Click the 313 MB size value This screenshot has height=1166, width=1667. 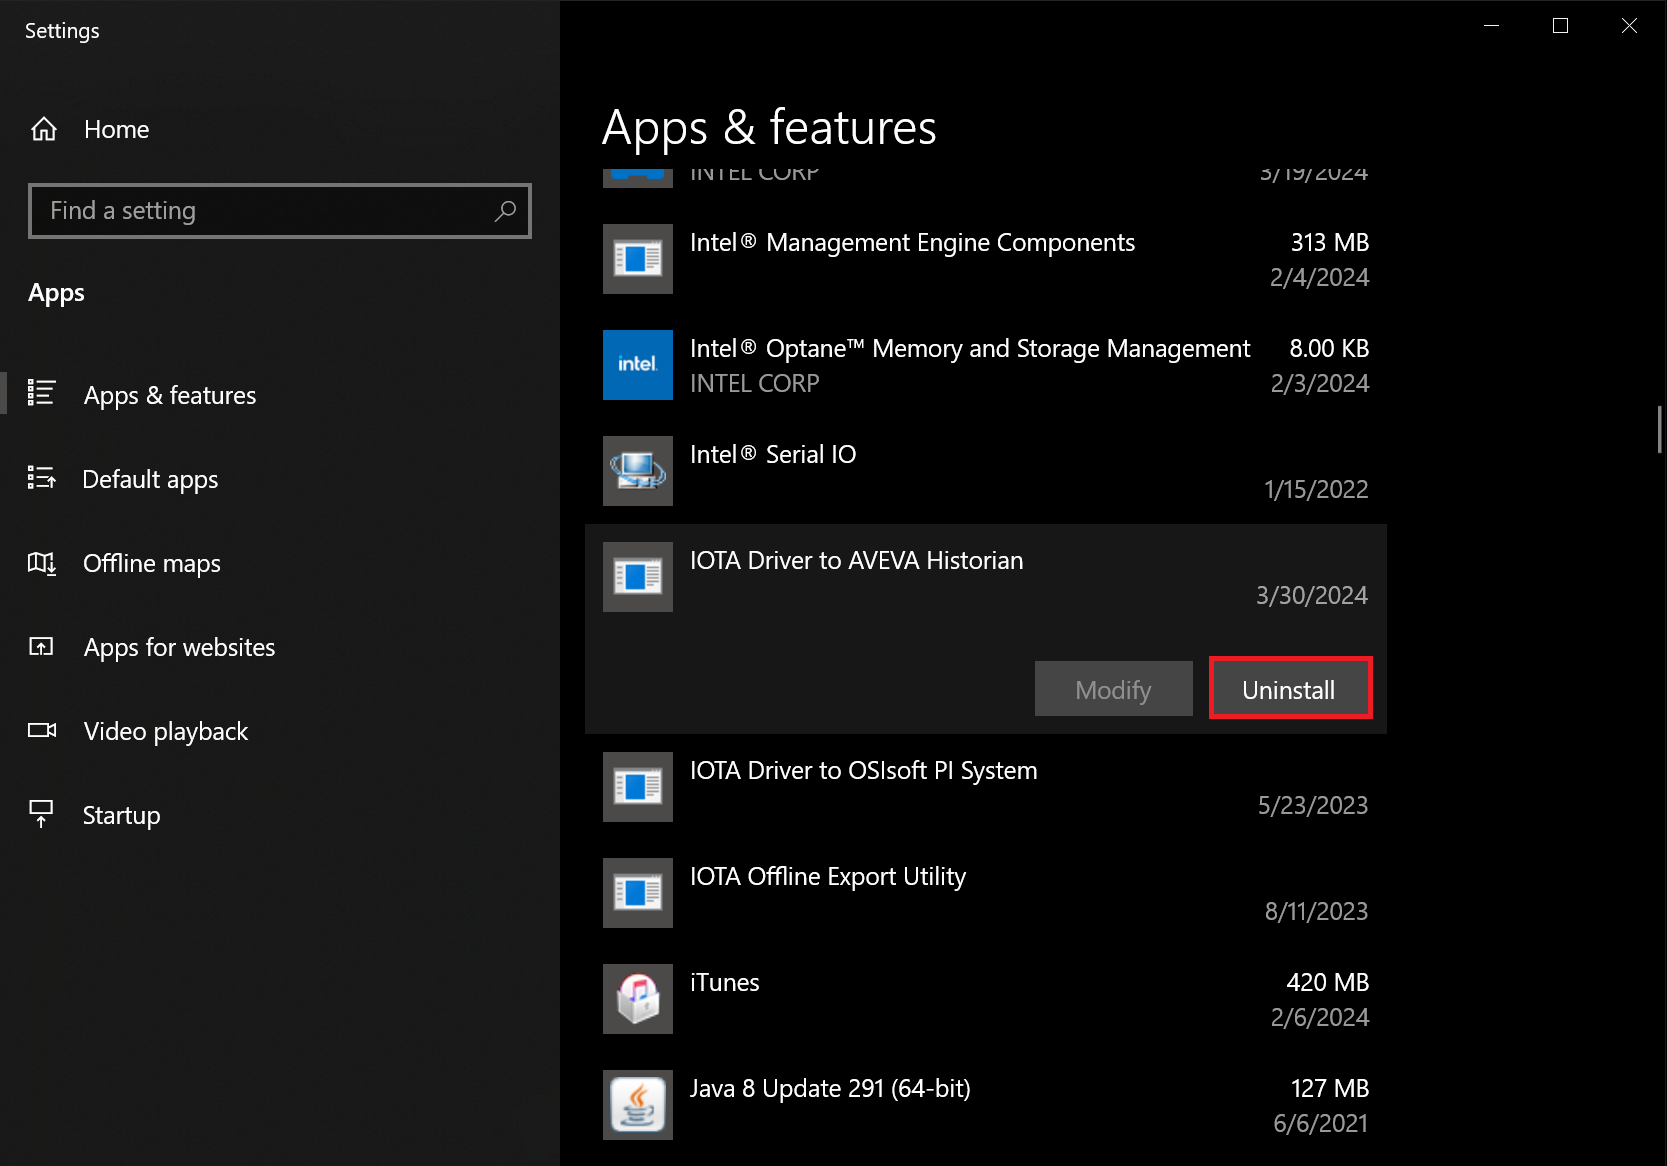[1329, 242]
